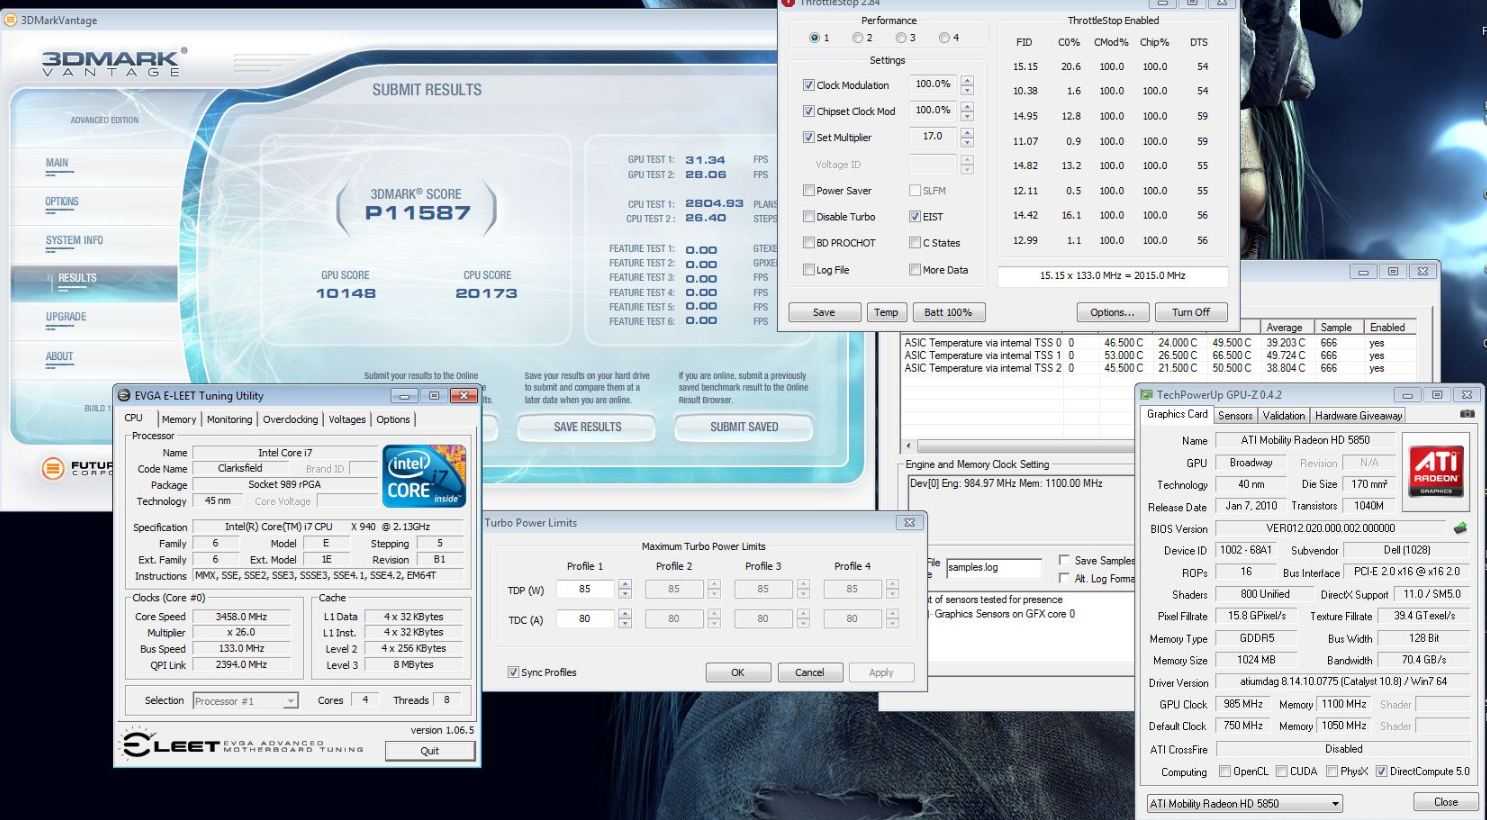1487x820 pixels.
Task: Select performance profile 2 radio button
Action: (x=858, y=38)
